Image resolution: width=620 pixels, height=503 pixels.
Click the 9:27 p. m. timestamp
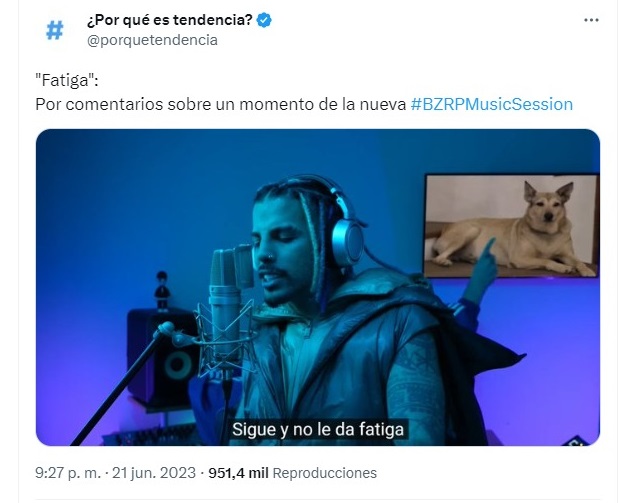click(68, 473)
